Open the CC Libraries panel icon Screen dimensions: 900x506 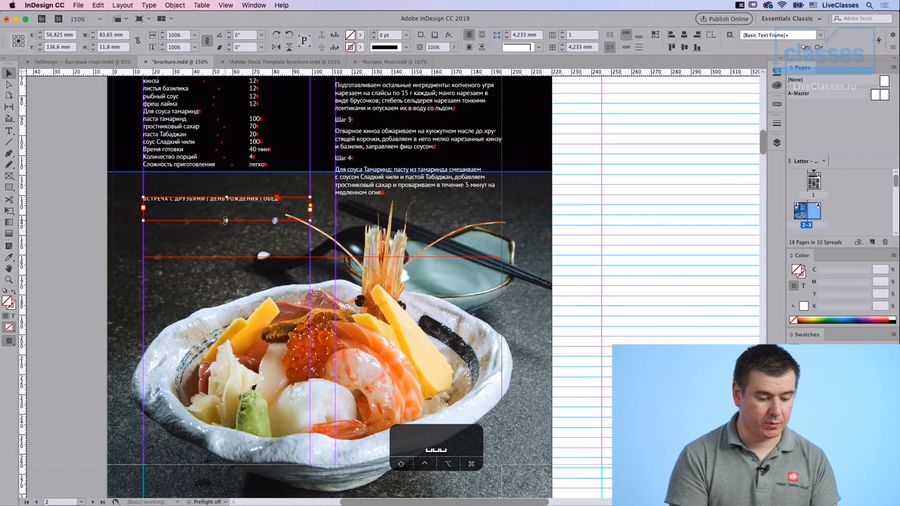click(x=777, y=85)
